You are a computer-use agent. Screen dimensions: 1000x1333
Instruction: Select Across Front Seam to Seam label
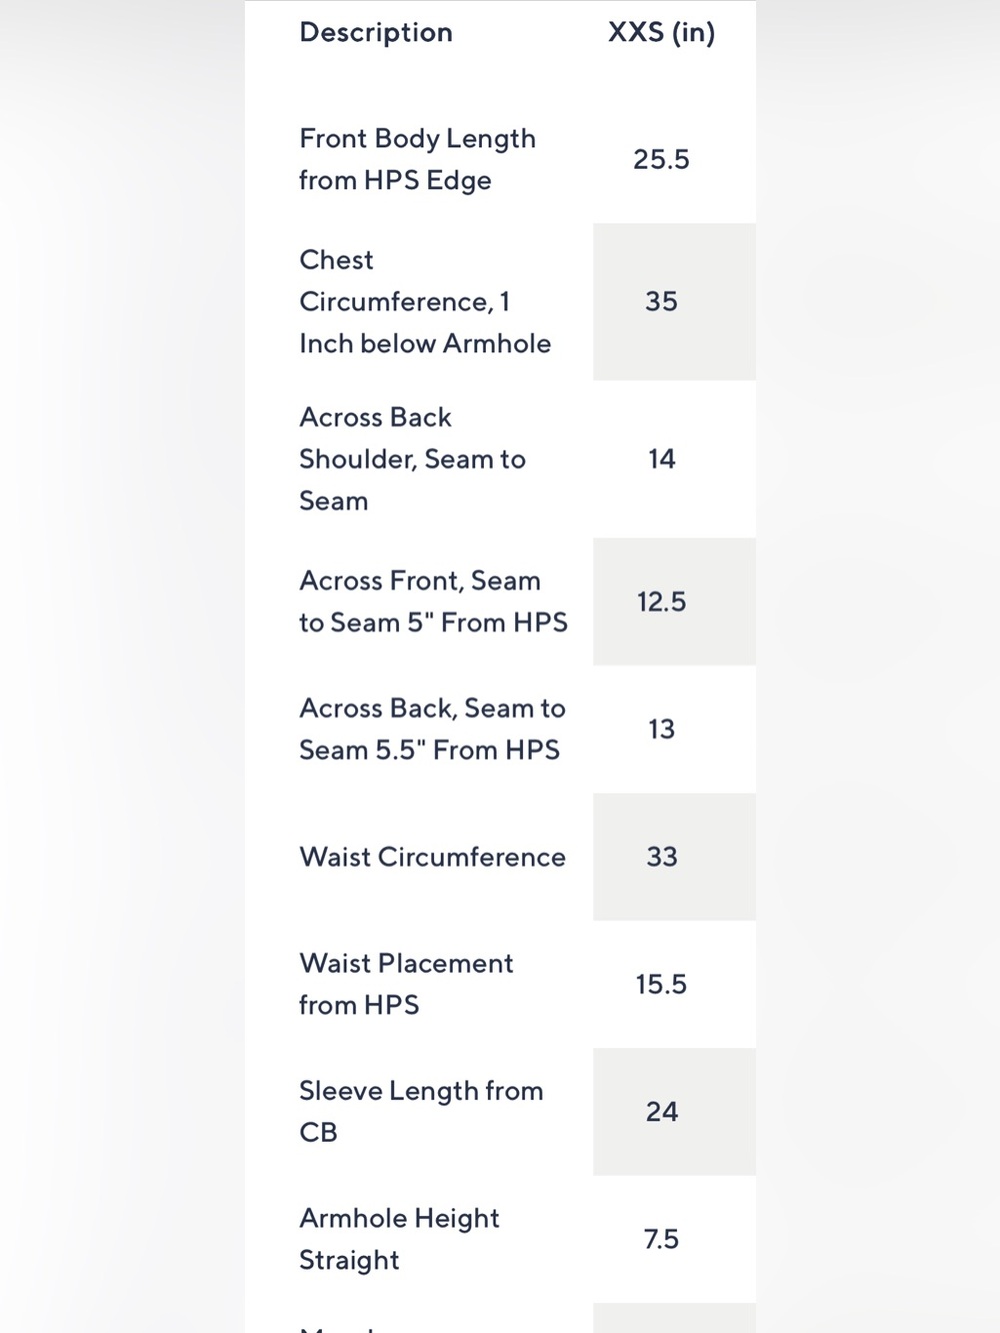click(433, 601)
